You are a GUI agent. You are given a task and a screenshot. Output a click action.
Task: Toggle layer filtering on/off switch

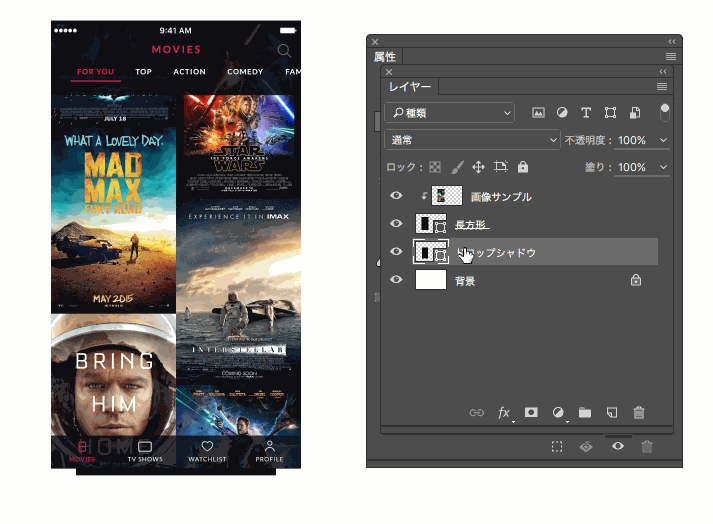coord(664,112)
